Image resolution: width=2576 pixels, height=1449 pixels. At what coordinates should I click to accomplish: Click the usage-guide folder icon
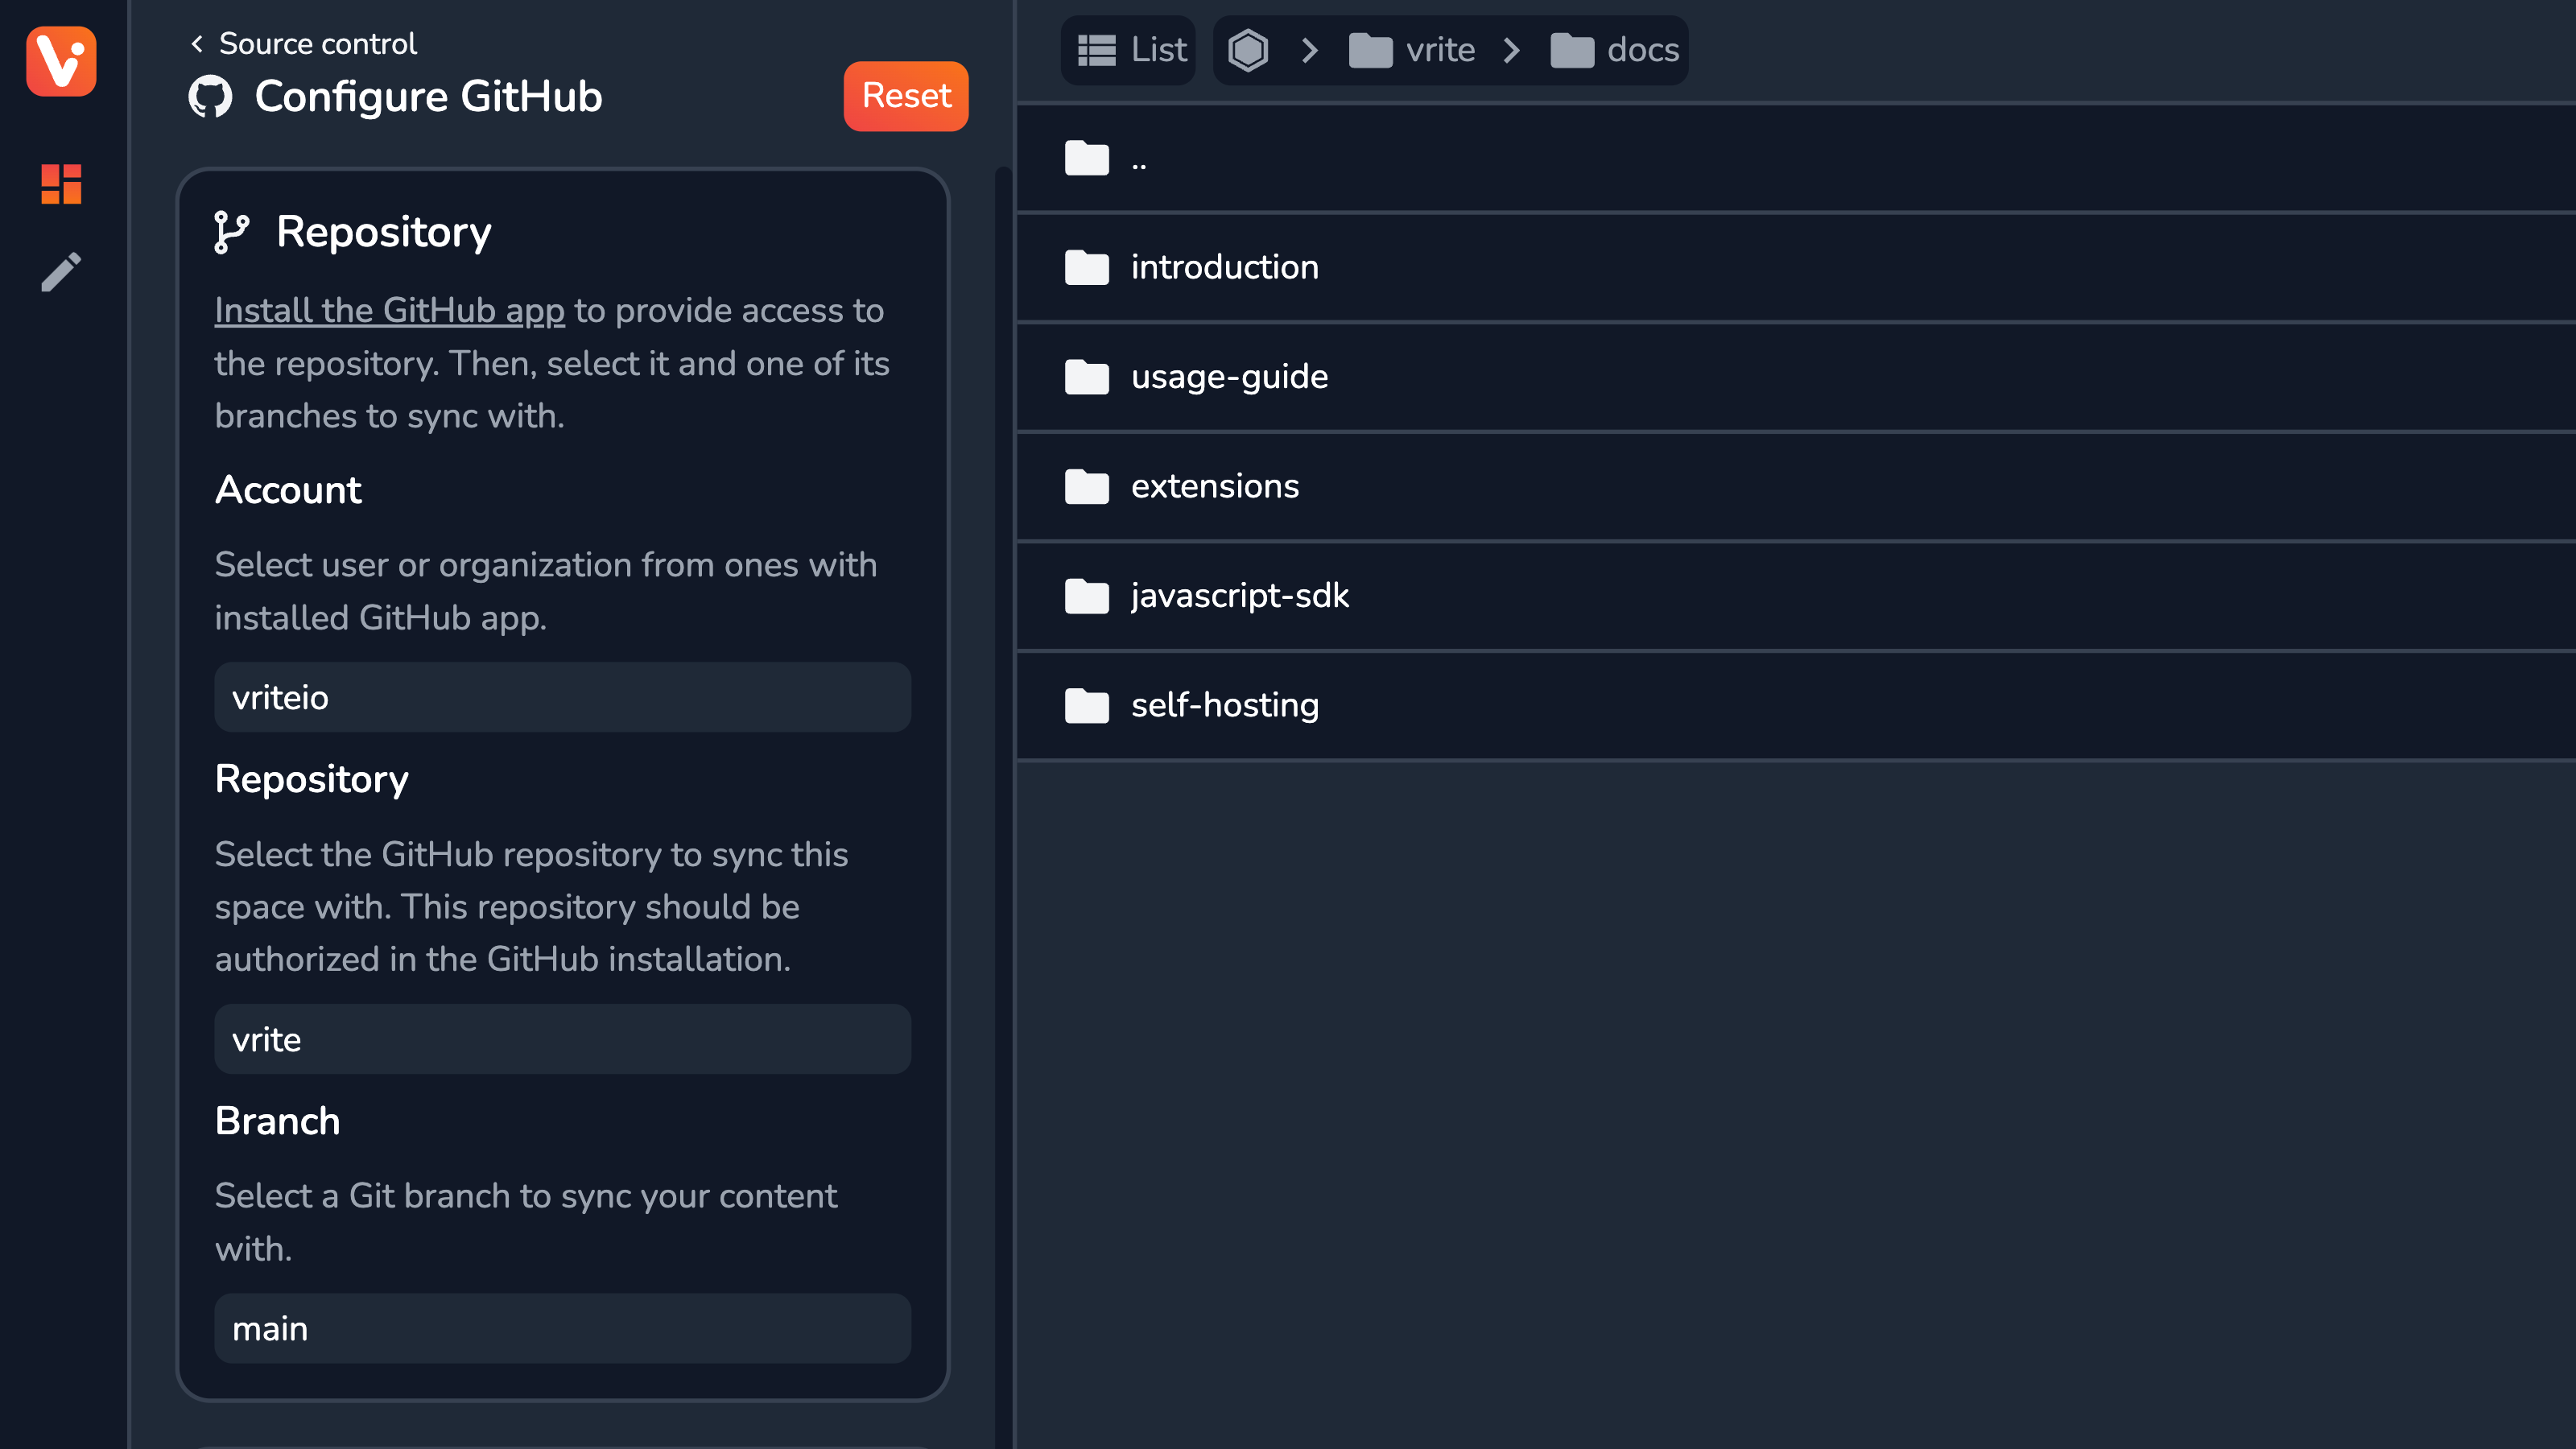tap(1087, 377)
